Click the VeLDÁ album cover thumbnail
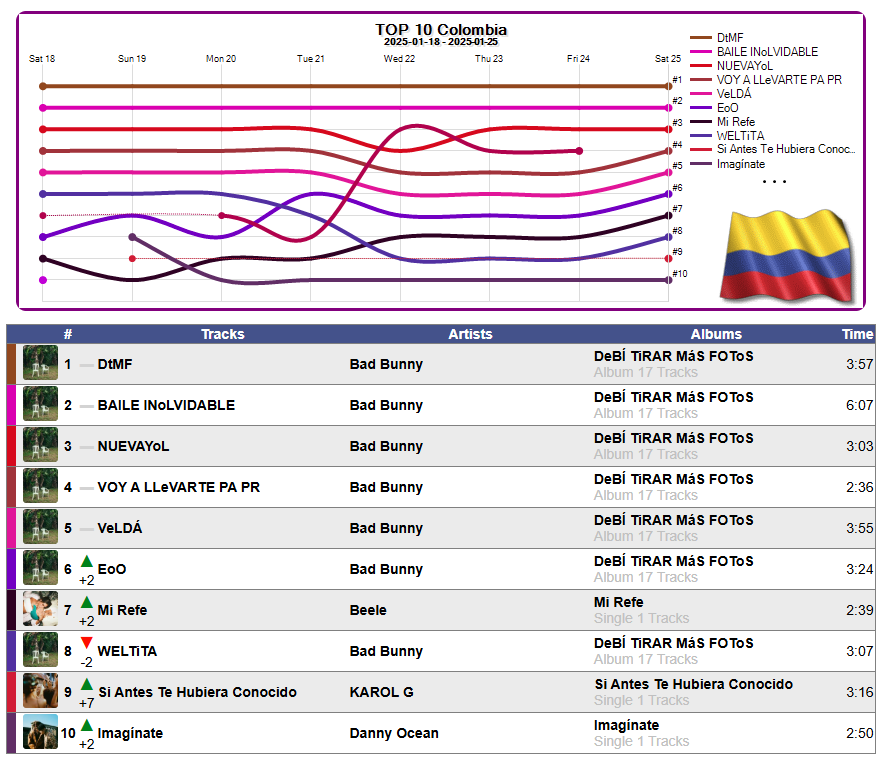 [40, 527]
